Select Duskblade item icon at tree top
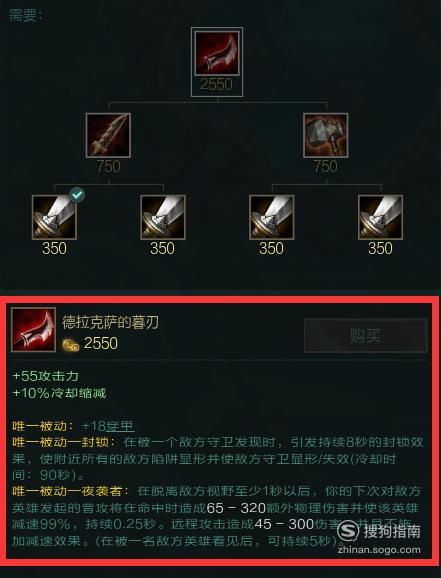 [x=217, y=53]
